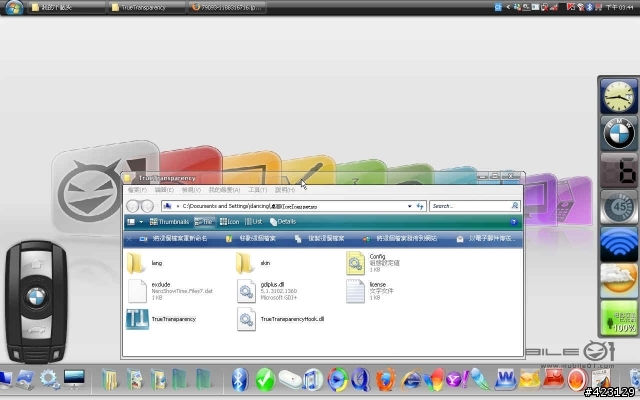Image resolution: width=640 pixels, height=400 pixels.
Task: Open QuickTime Player in the dock
Action: [361, 380]
